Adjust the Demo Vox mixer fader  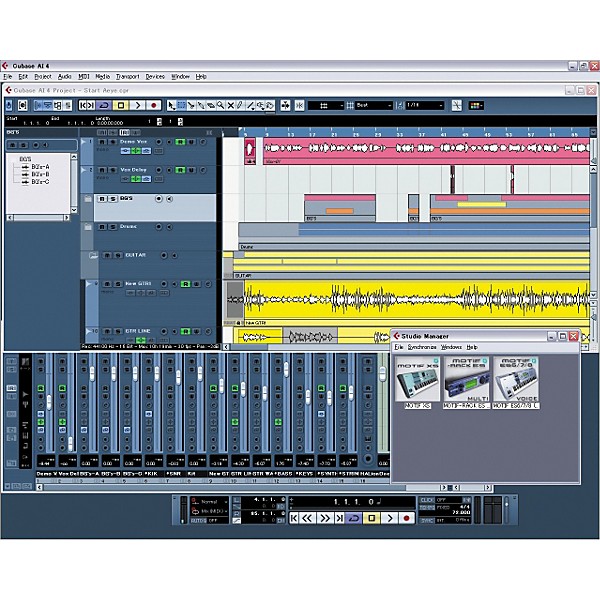(x=49, y=402)
